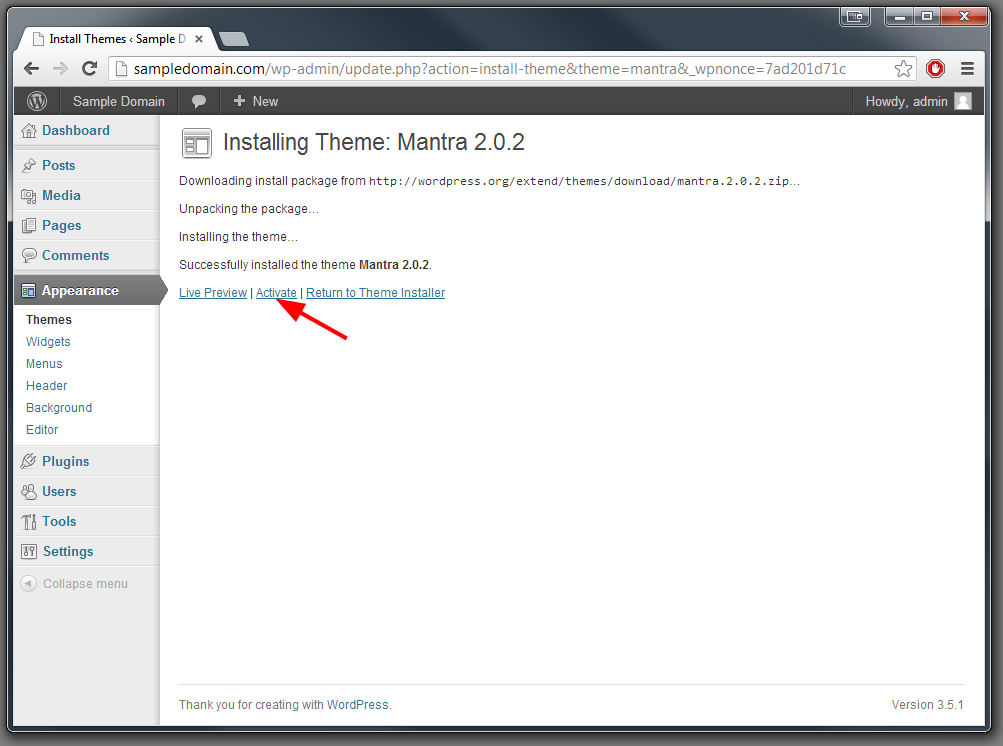Bookmark this page with the star icon
1003x746 pixels.
click(903, 69)
